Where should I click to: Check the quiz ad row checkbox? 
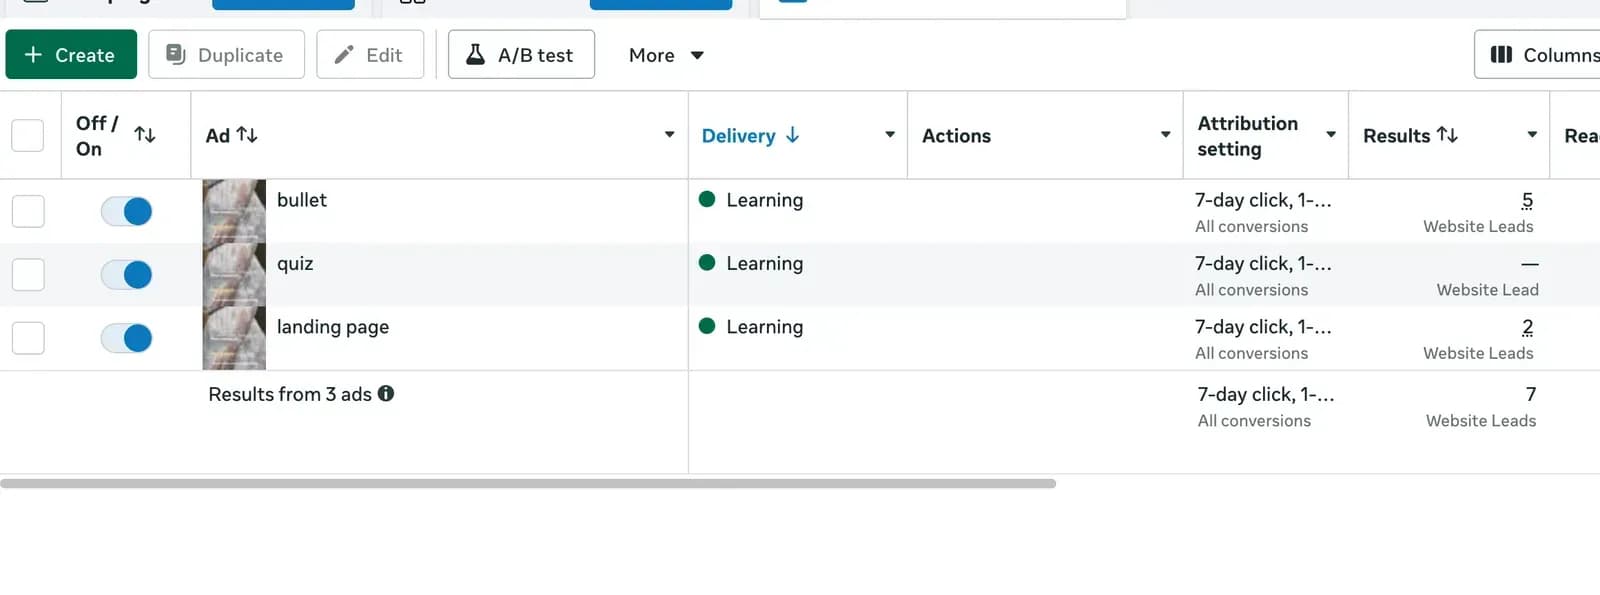click(28, 274)
